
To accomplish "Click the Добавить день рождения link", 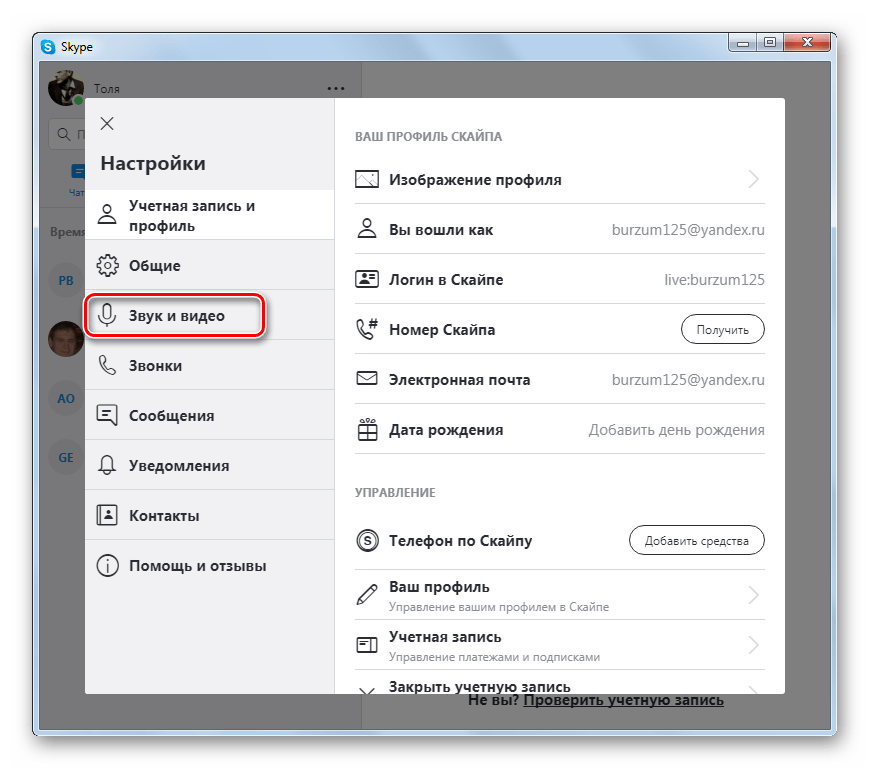I will pos(676,430).
